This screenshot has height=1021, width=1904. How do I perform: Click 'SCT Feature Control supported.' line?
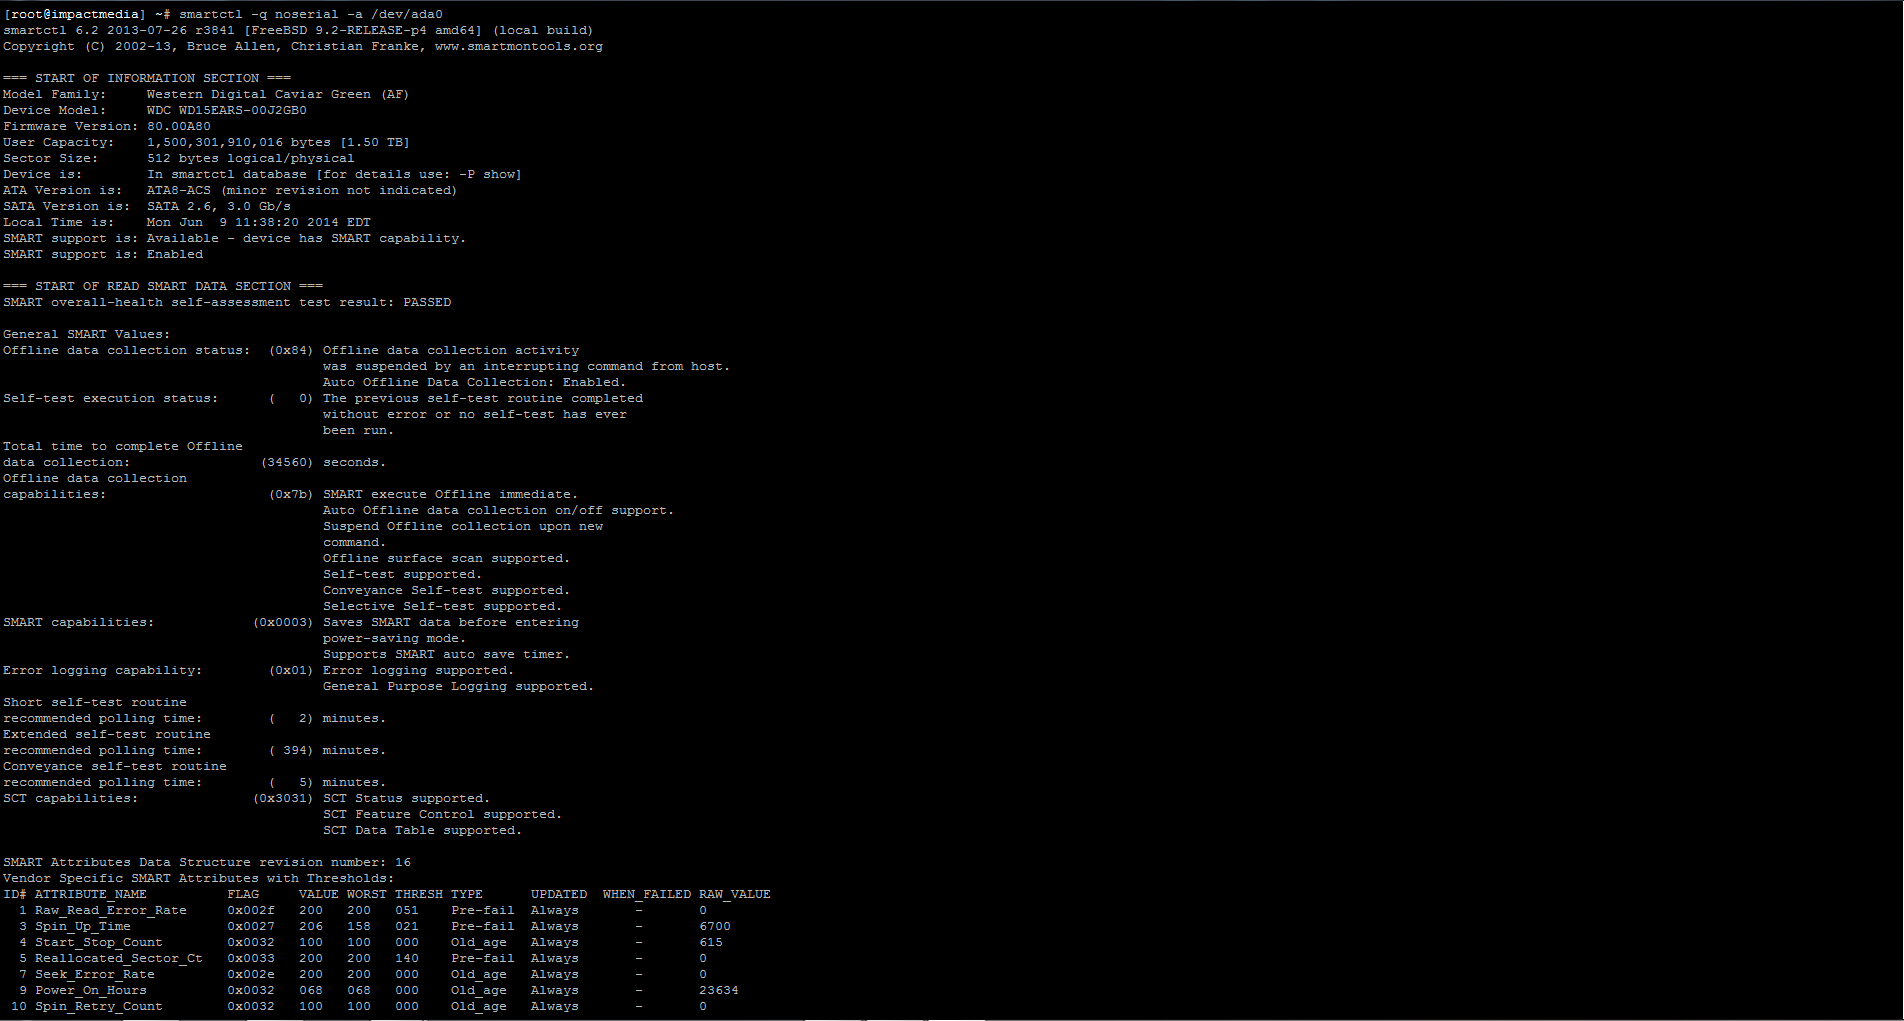pyautogui.click(x=442, y=815)
